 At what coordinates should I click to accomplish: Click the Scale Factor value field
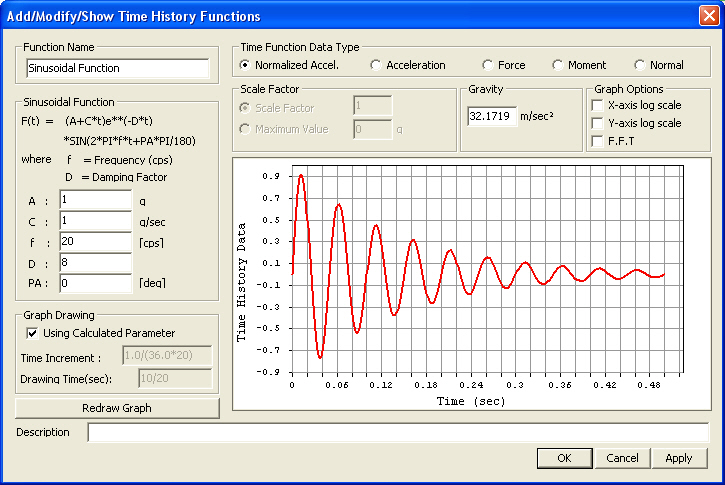click(373, 106)
